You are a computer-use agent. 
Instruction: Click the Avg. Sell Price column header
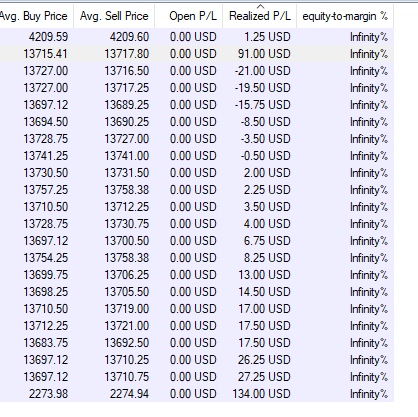(x=114, y=16)
